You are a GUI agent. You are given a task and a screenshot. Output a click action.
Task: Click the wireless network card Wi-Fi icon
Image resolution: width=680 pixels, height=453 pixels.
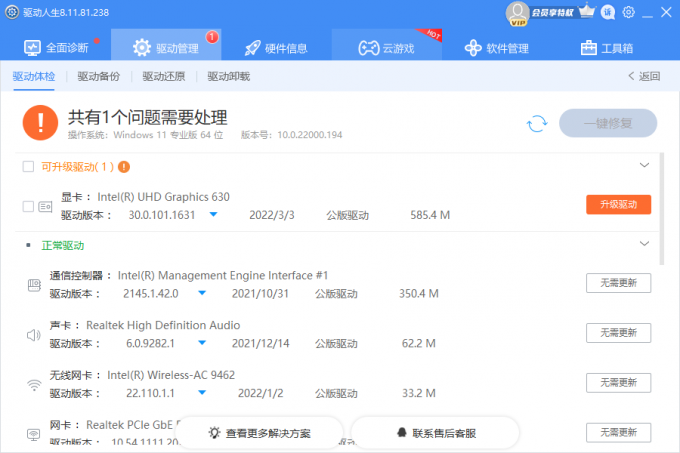[33, 384]
